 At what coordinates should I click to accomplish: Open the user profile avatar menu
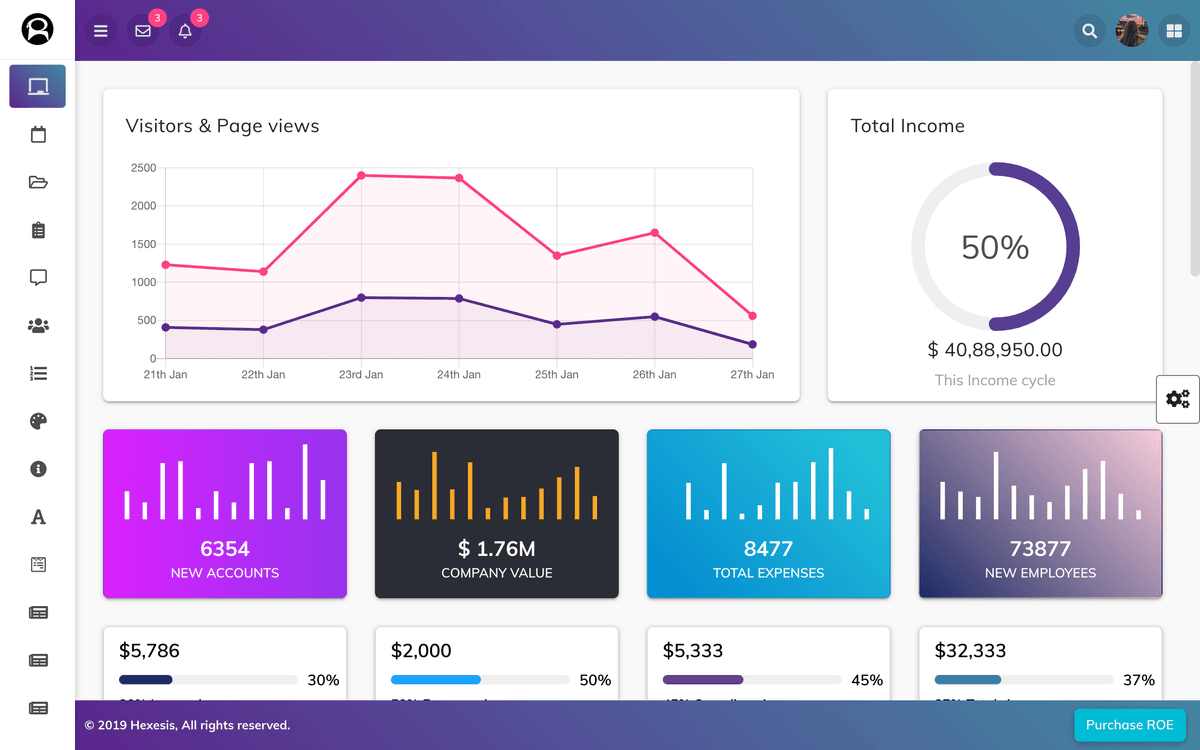(1132, 31)
